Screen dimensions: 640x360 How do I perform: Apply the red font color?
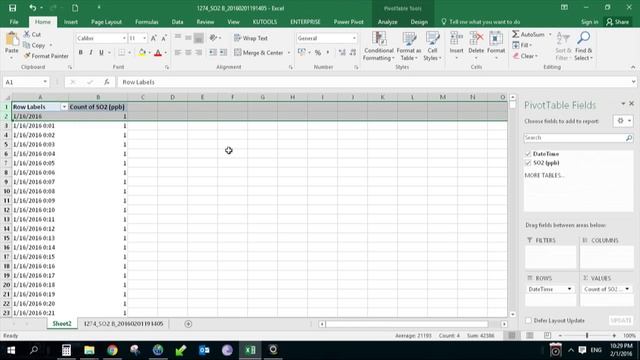(158, 53)
